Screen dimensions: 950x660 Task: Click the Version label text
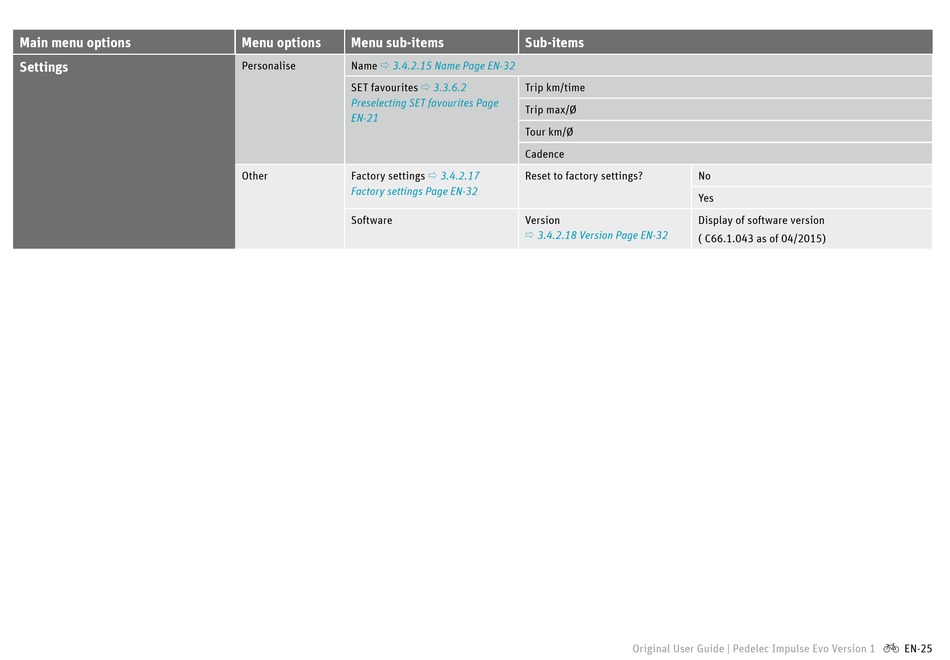point(542,220)
